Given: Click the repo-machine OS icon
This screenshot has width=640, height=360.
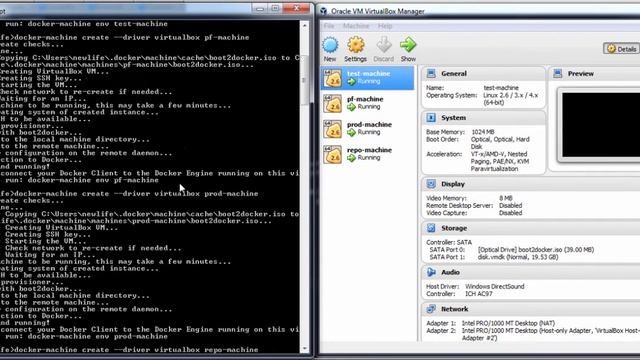Looking at the screenshot, I should click(333, 155).
